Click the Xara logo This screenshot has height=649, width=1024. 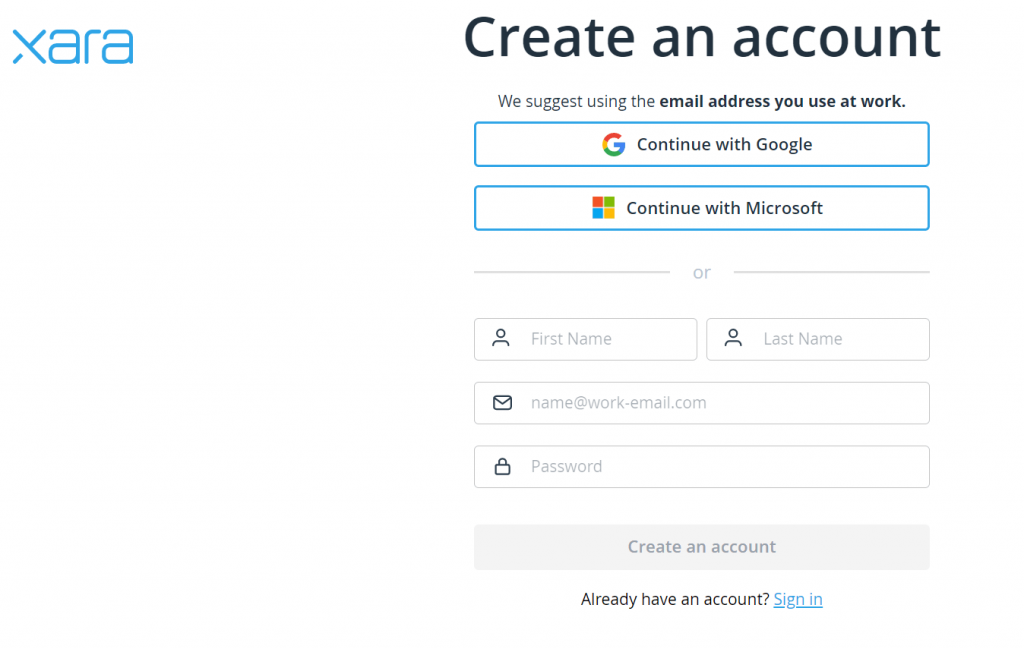click(71, 45)
